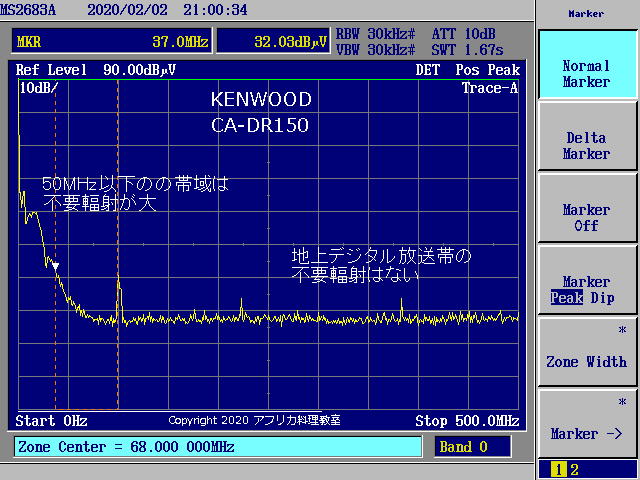Click the Start 0Hz label
Image resolution: width=640 pixels, height=480 pixels.
[51, 420]
